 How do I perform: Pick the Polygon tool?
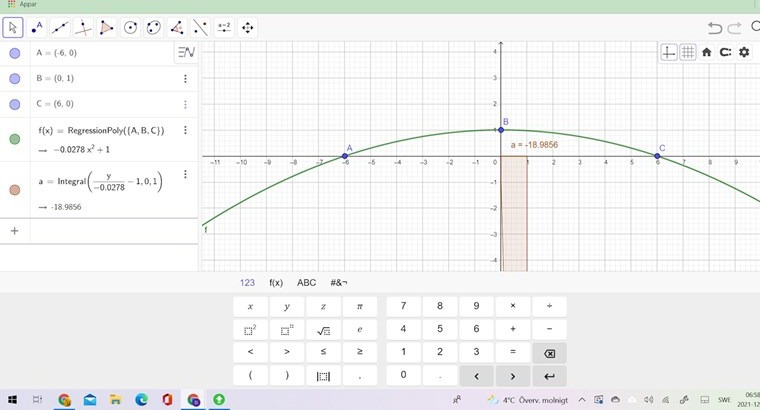point(107,28)
